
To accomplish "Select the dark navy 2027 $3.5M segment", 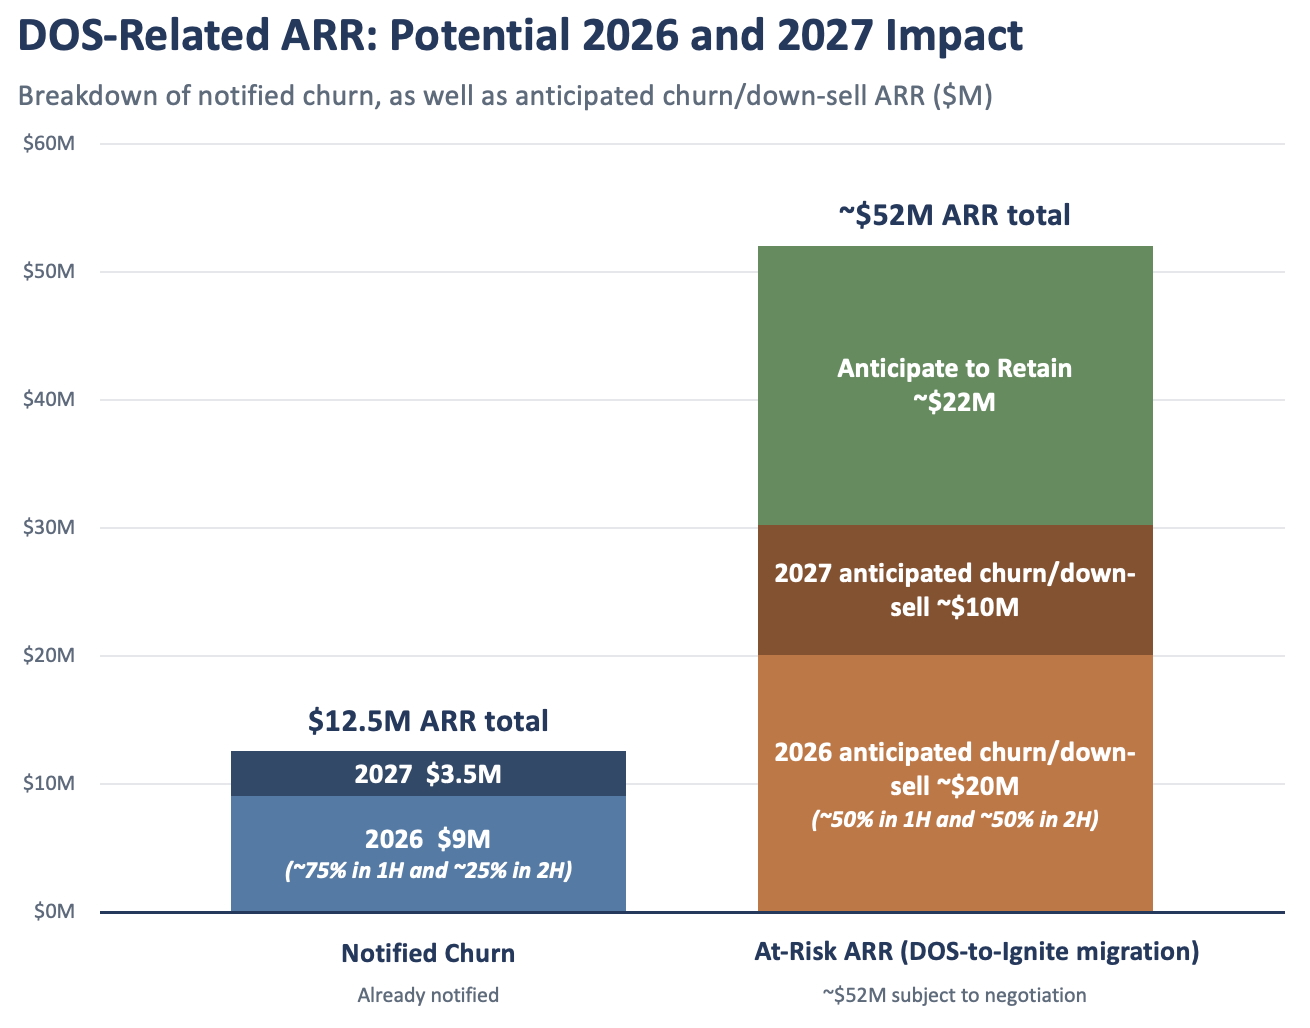I will click(428, 774).
